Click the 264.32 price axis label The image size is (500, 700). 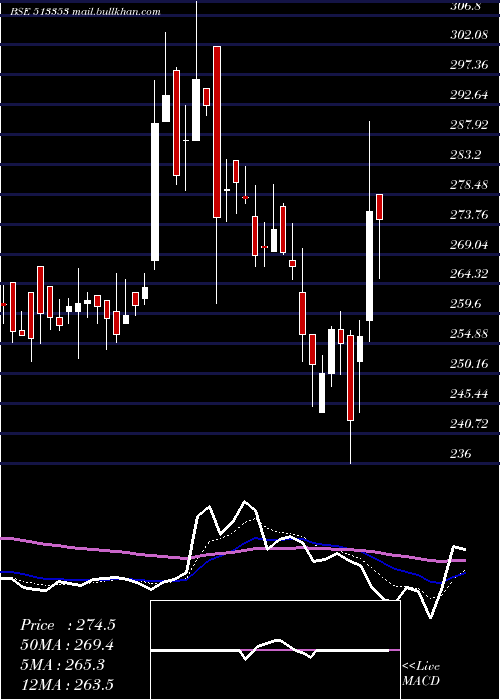tap(469, 274)
